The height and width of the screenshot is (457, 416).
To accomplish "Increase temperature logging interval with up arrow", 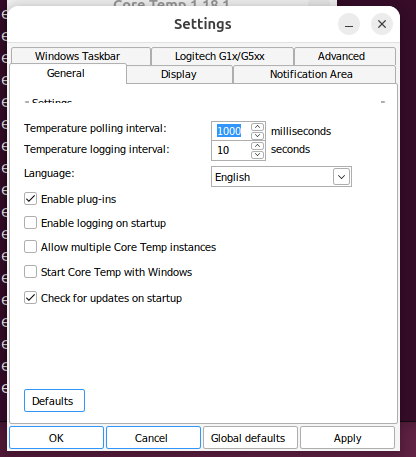I will click(257, 146).
